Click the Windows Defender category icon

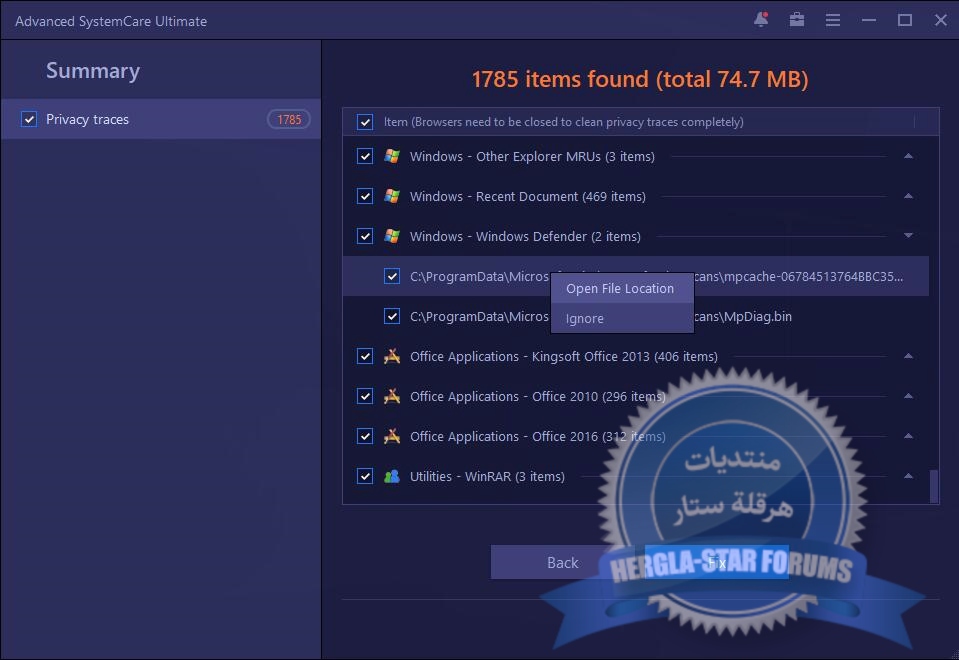point(394,236)
